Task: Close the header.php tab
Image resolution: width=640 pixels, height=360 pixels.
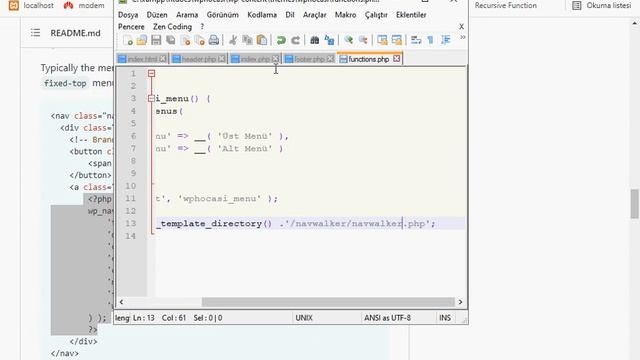Action: tap(222, 59)
